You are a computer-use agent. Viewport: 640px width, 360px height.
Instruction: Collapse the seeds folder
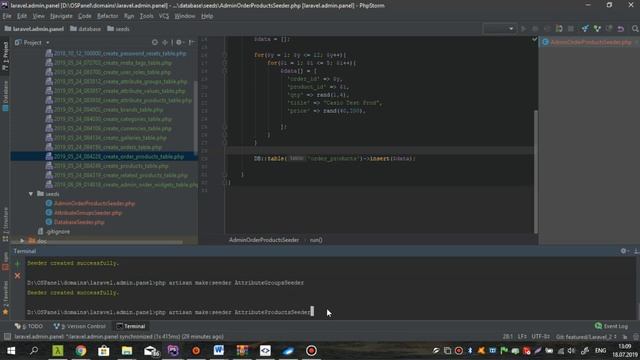pyautogui.click(x=31, y=194)
